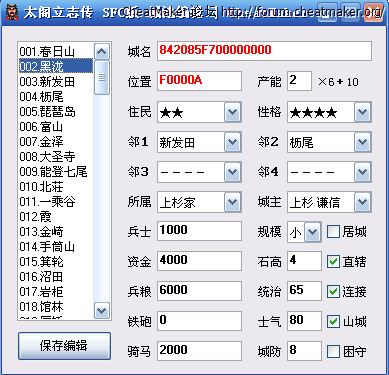Select 016.沼田 in castle list
This screenshot has height=375, width=389.
(x=56, y=276)
